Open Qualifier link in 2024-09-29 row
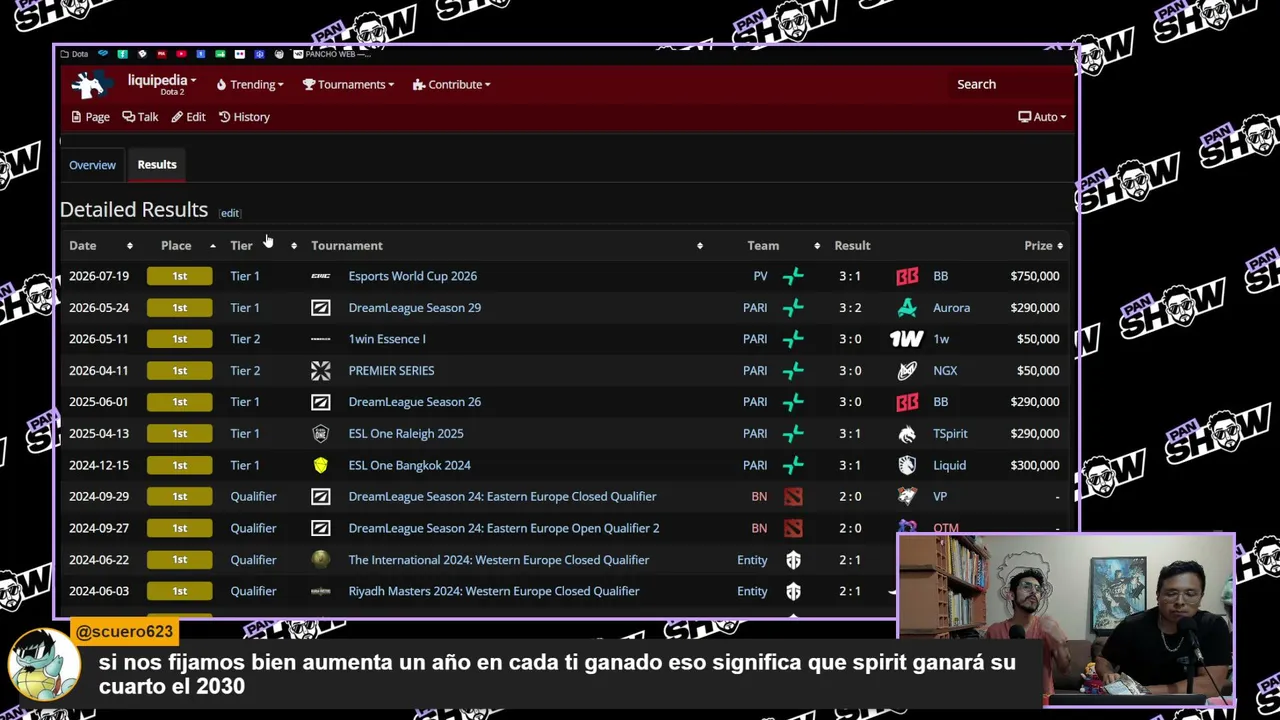The image size is (1280, 720). tap(253, 497)
